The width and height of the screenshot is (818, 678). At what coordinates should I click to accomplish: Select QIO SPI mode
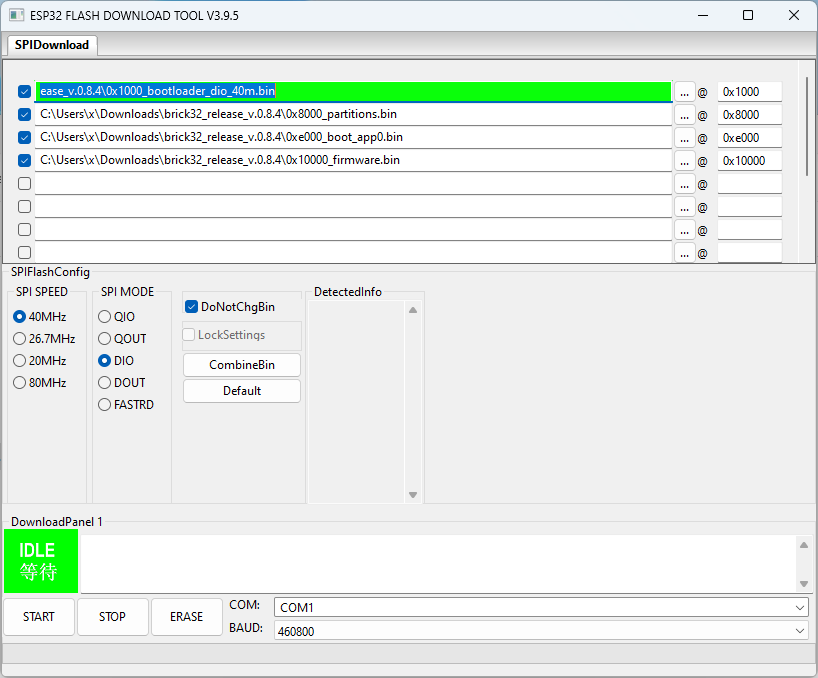(105, 317)
